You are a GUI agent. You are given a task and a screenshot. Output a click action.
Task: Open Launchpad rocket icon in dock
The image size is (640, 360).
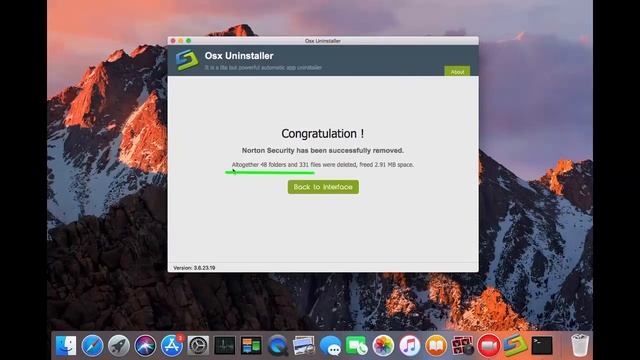click(x=119, y=345)
